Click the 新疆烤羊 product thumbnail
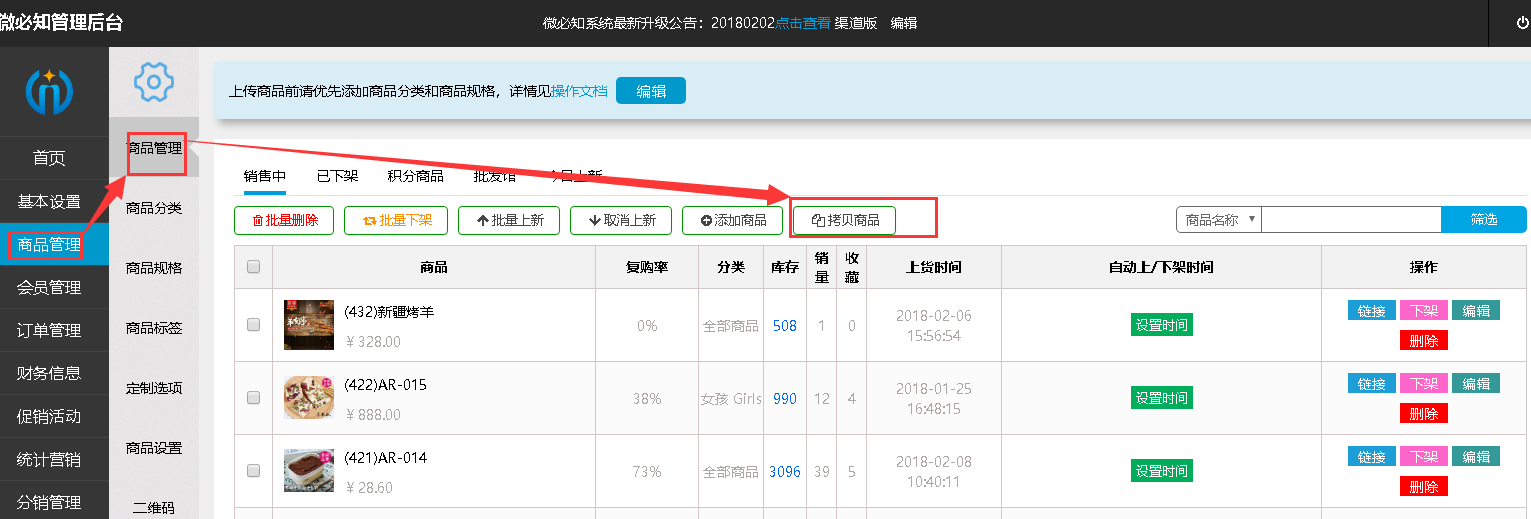 (309, 325)
